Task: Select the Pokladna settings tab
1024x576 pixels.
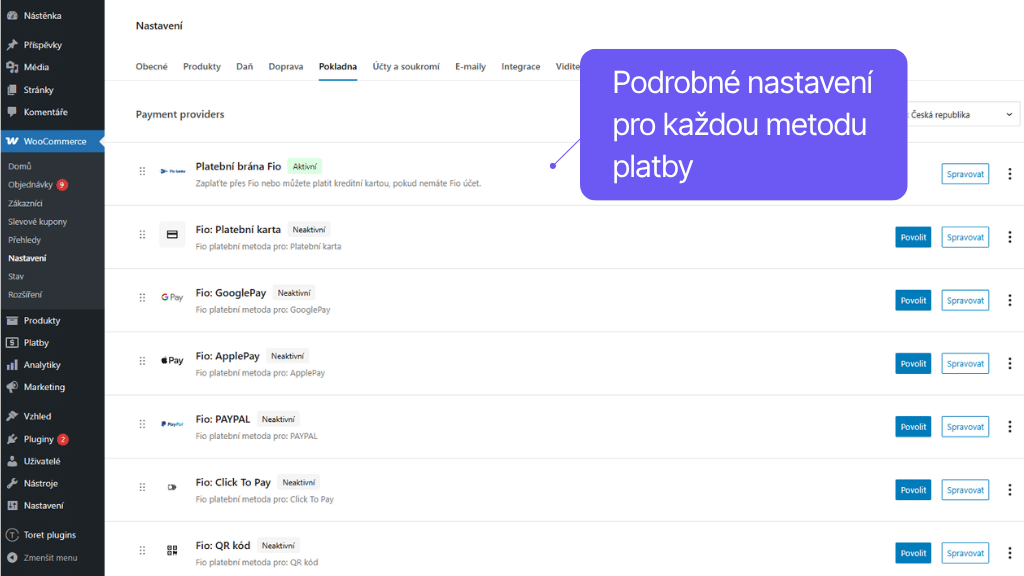Action: (338, 67)
